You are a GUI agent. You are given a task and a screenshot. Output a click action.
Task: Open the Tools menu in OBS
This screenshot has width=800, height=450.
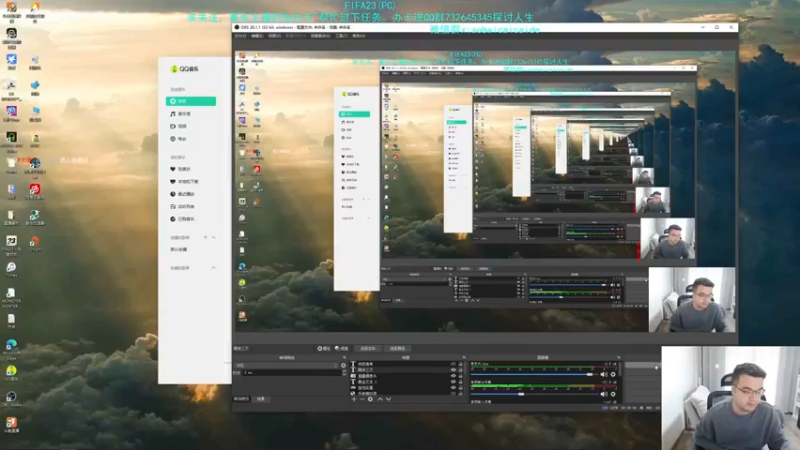(341, 36)
